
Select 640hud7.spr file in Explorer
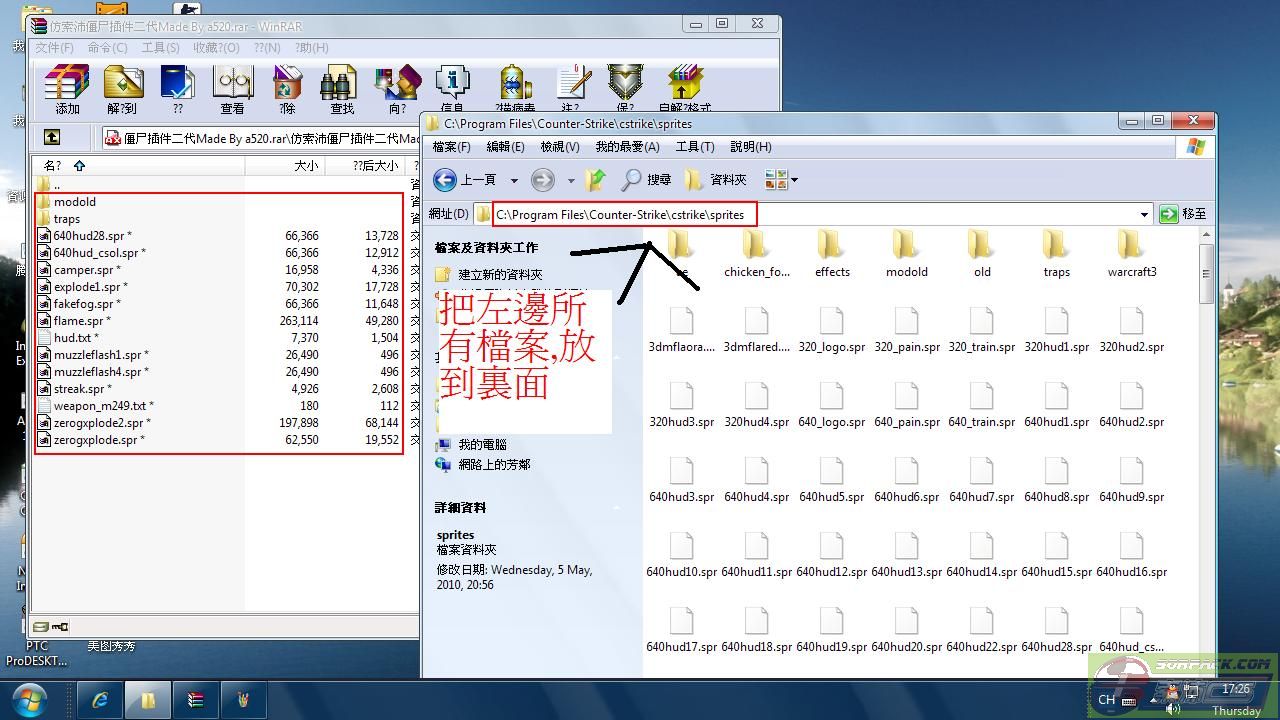(982, 480)
